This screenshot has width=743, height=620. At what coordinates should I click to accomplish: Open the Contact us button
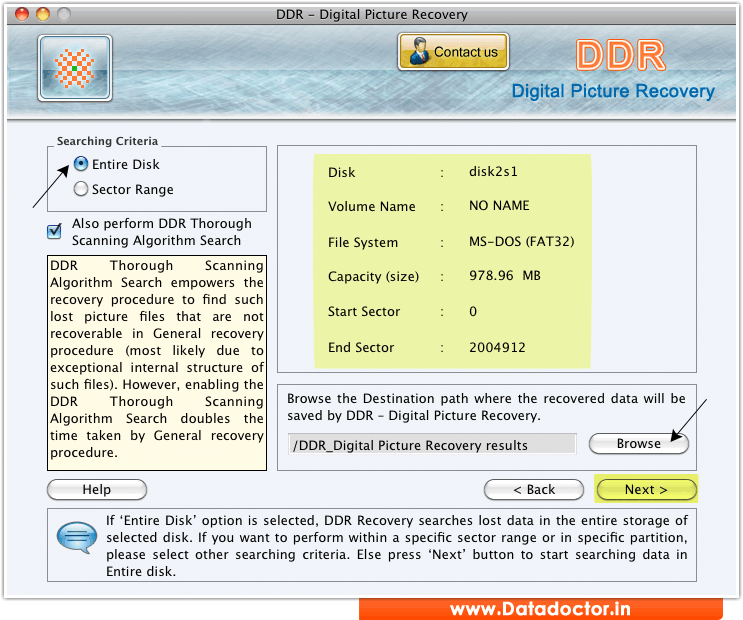click(453, 52)
